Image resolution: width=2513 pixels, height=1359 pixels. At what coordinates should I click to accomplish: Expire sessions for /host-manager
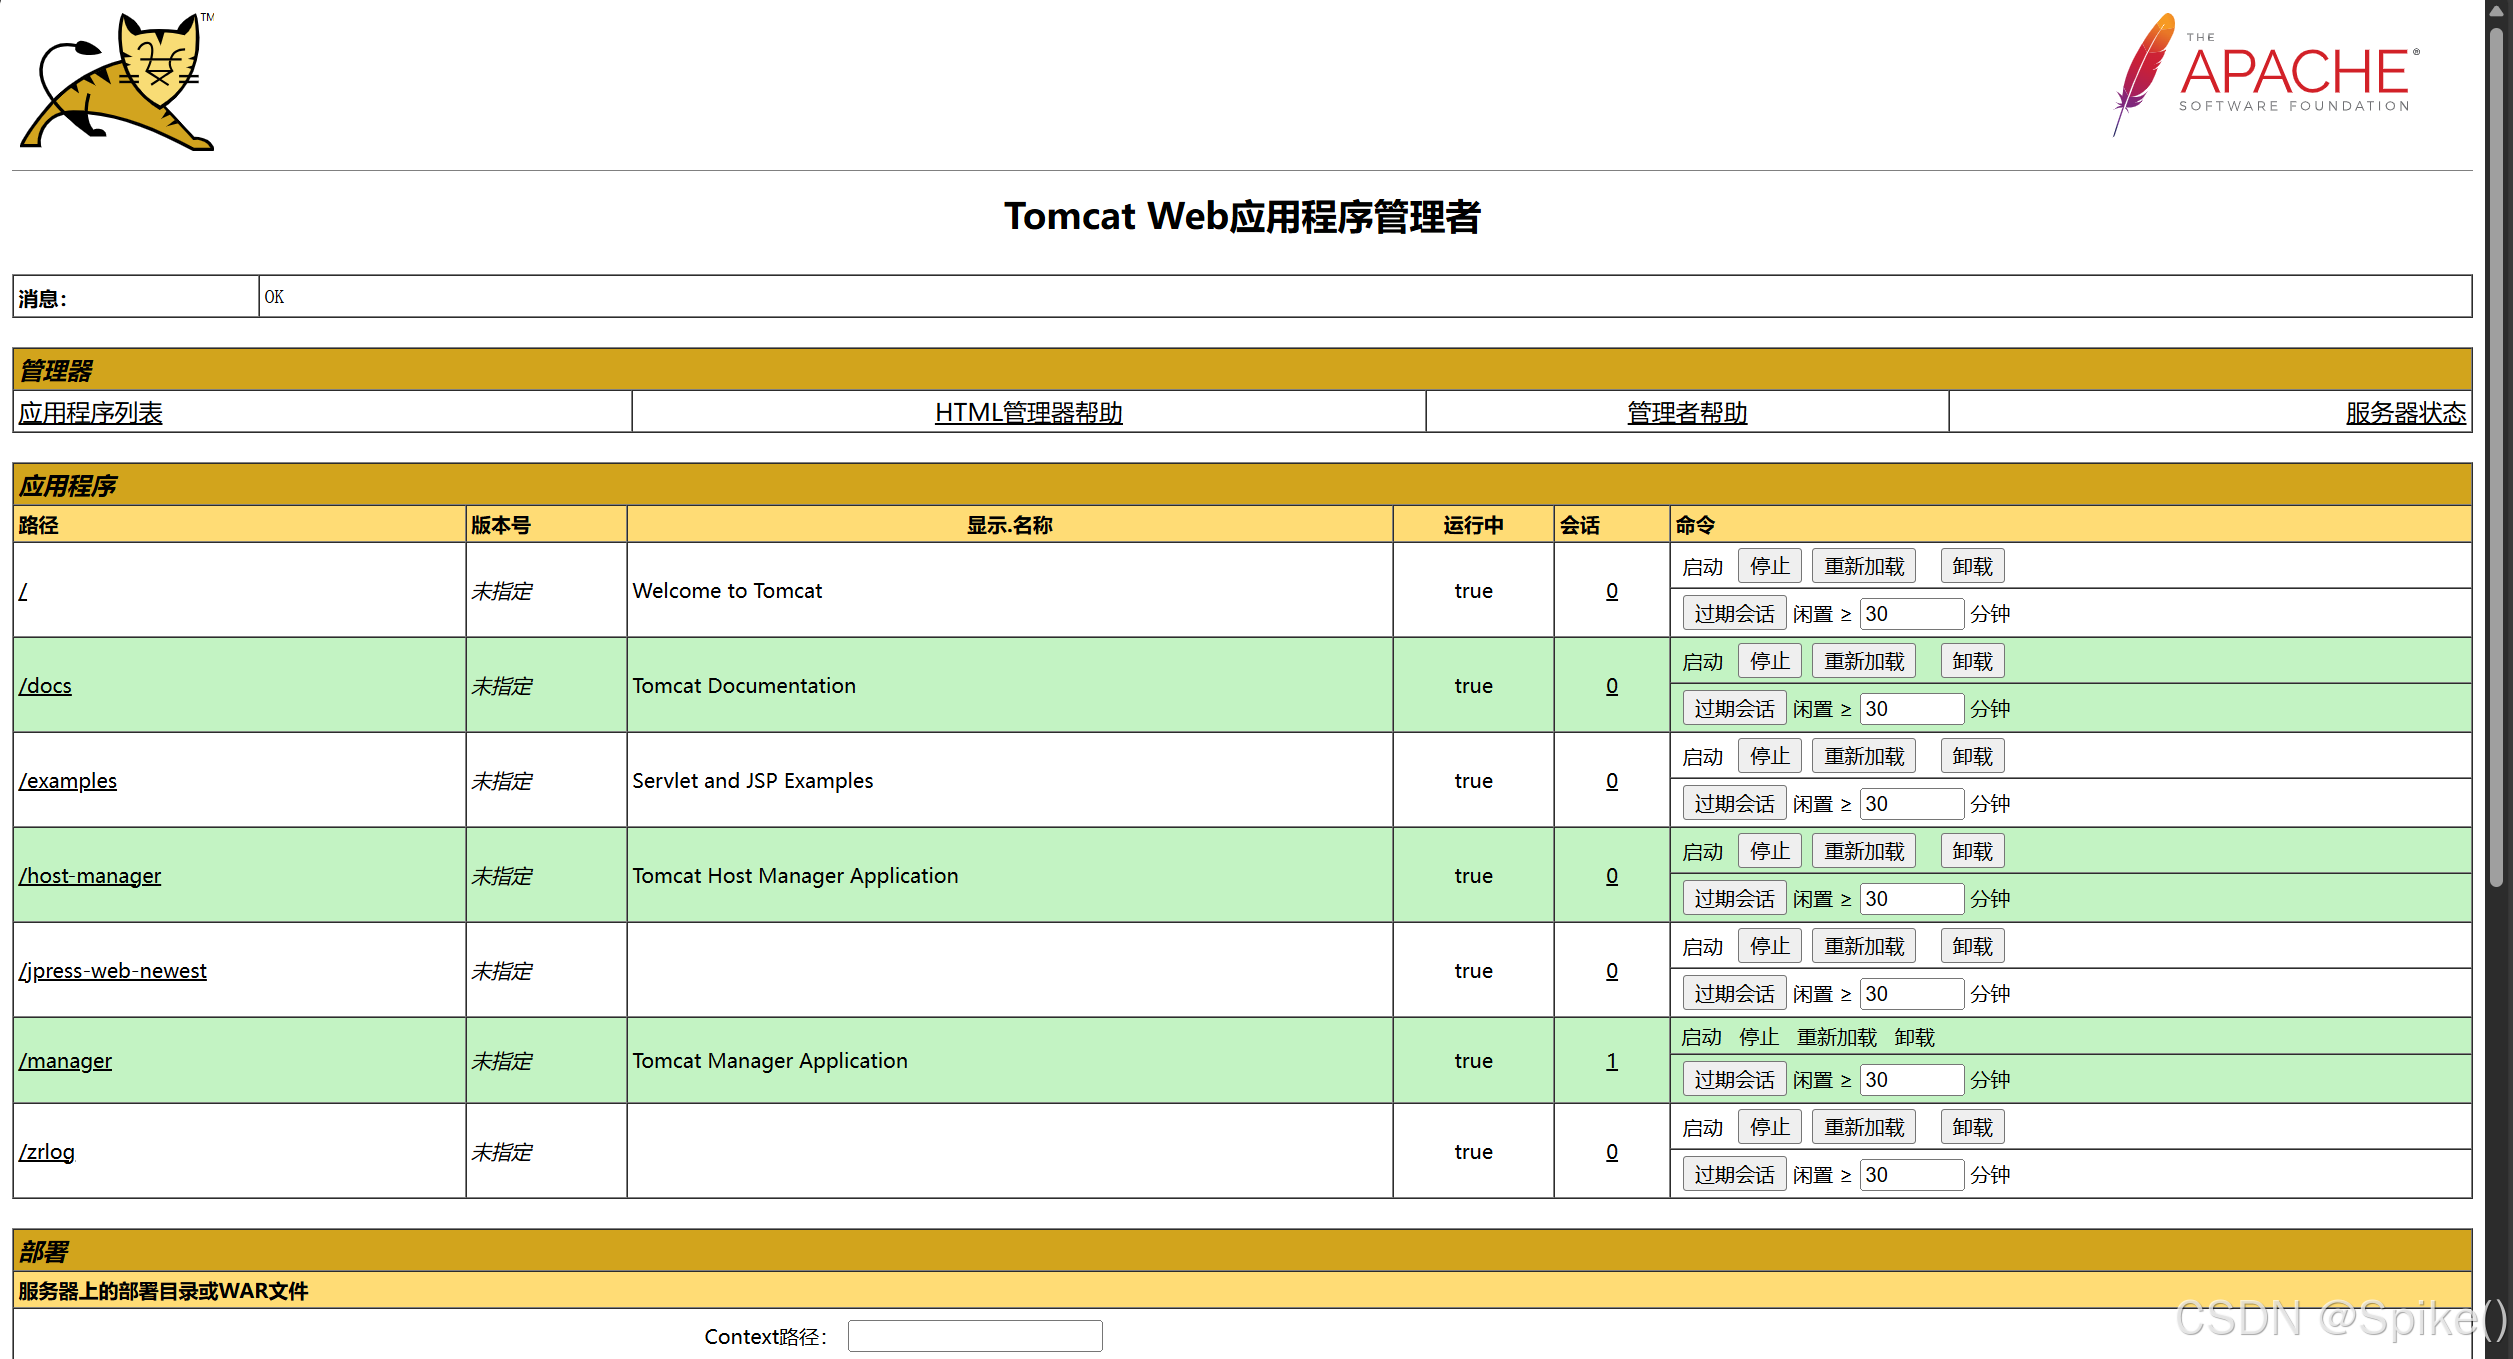(1733, 899)
